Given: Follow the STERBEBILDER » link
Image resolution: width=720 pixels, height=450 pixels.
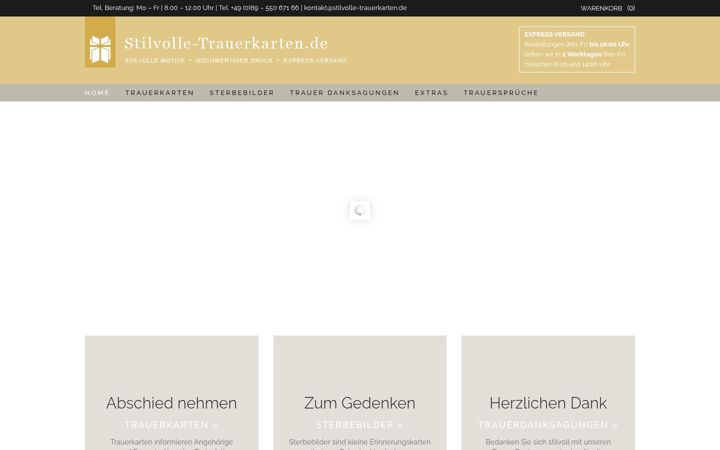Looking at the screenshot, I should [360, 425].
